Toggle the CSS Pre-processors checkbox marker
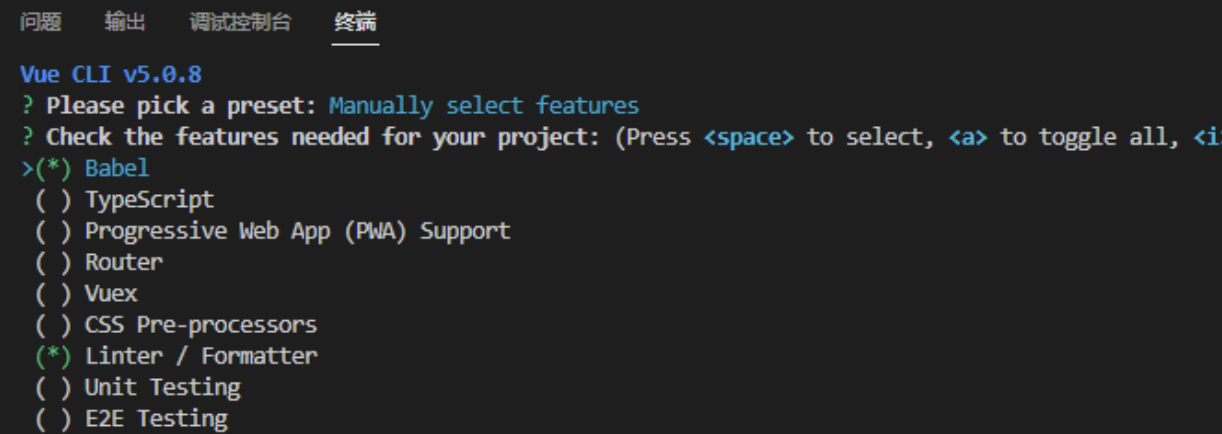 53,325
